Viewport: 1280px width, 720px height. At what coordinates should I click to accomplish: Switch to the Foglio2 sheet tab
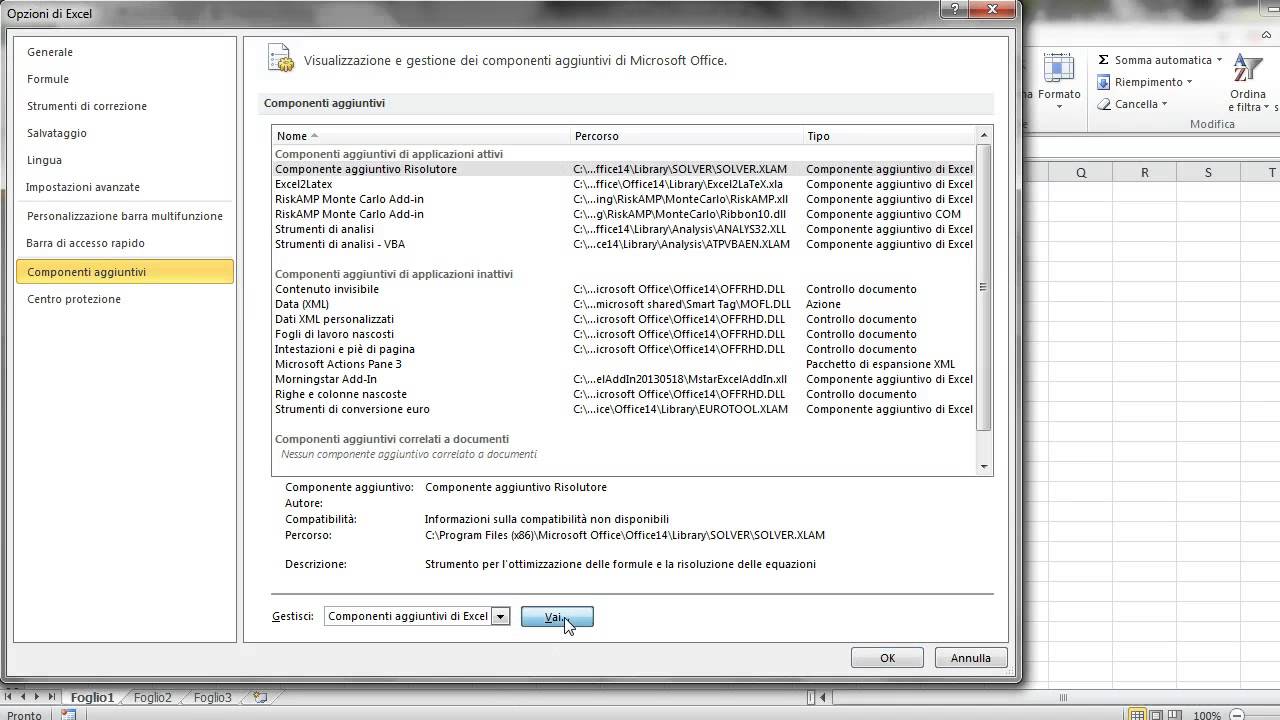[x=153, y=698]
